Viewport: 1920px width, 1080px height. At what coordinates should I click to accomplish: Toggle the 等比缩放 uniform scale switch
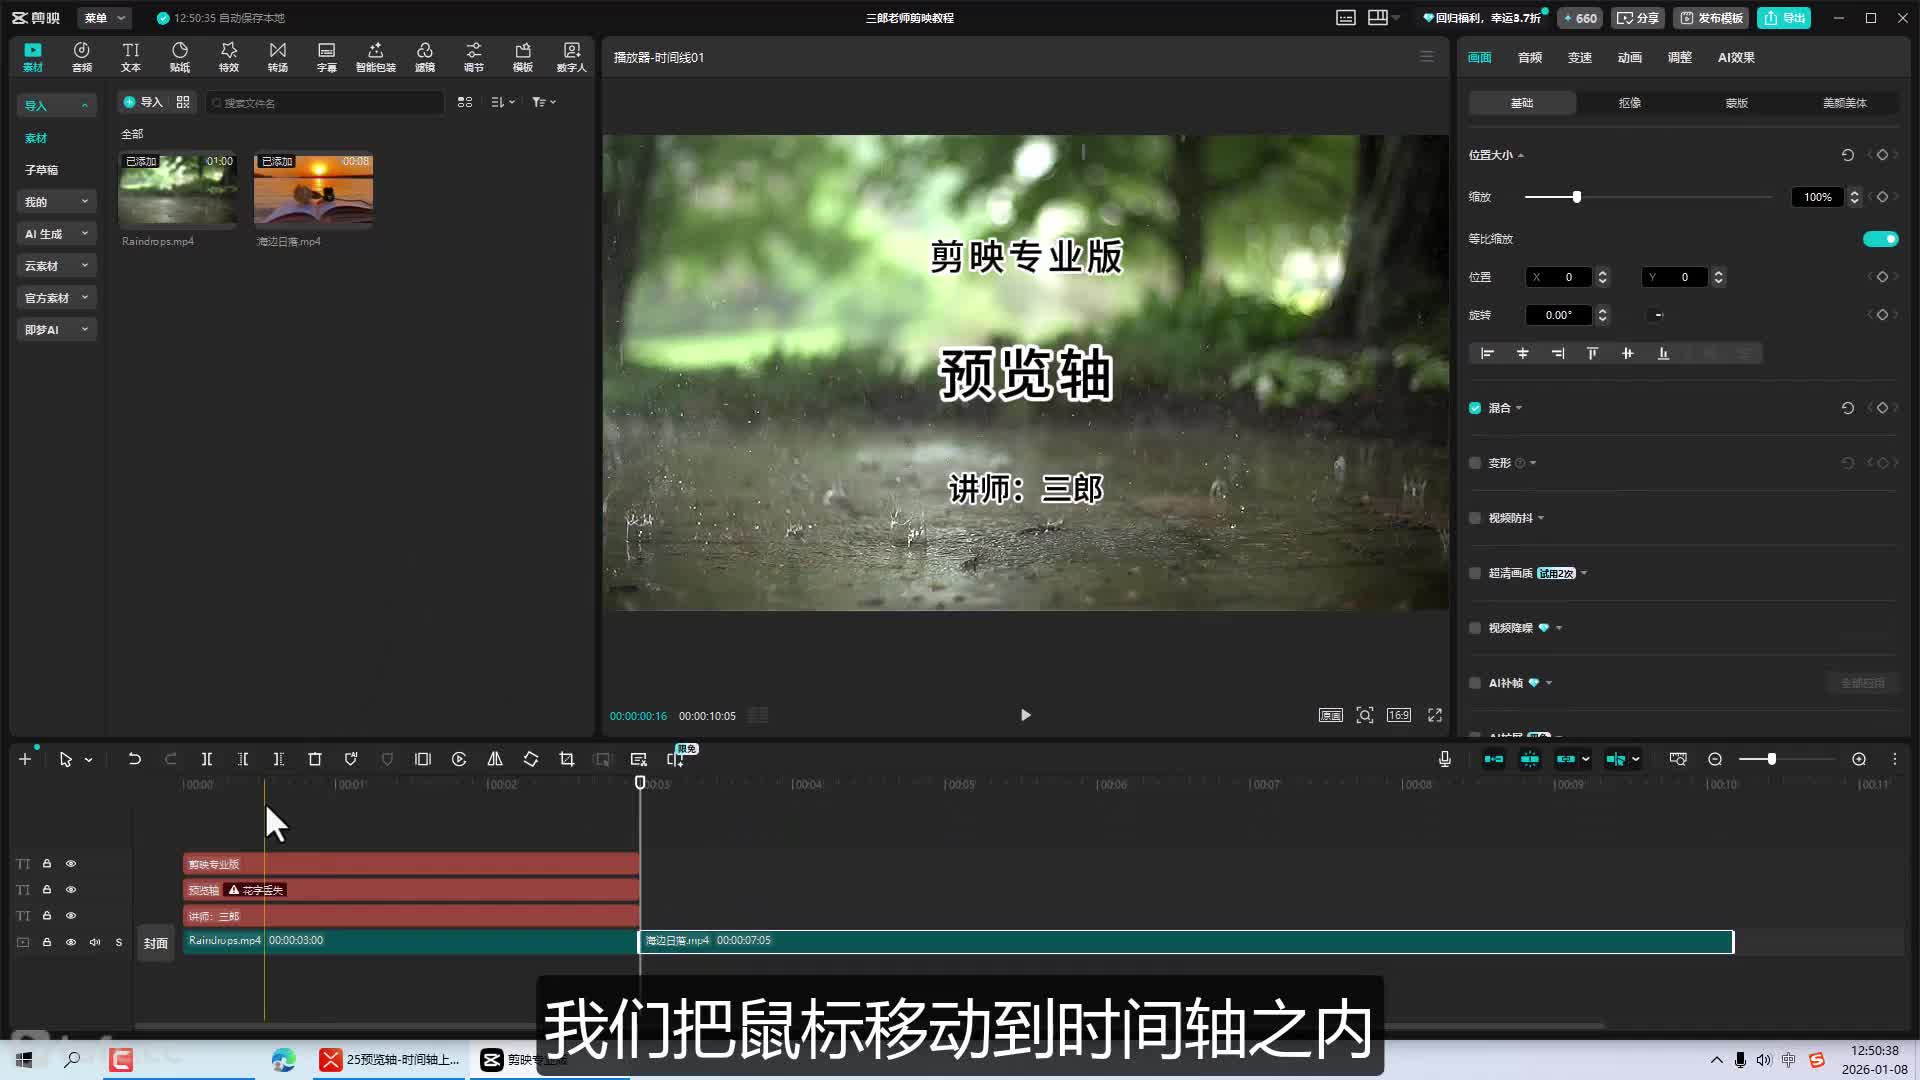pyautogui.click(x=1880, y=239)
